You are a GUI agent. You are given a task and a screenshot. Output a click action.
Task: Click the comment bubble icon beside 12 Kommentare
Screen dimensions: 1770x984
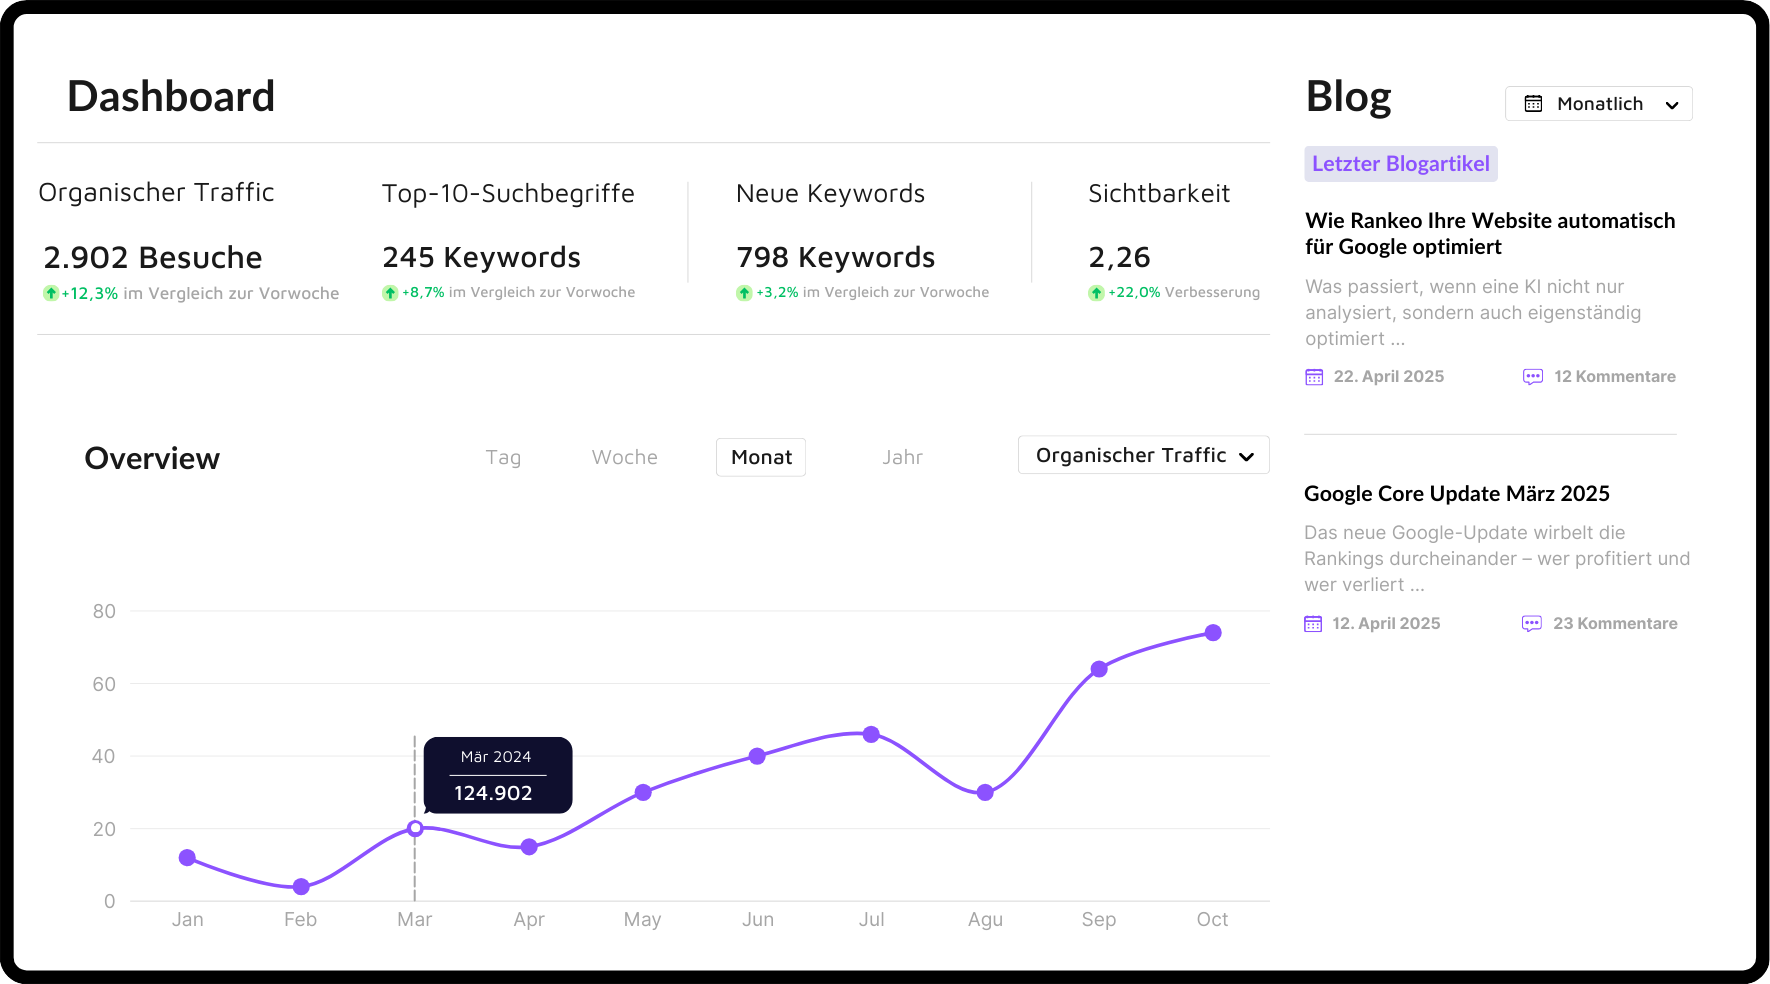tap(1533, 377)
